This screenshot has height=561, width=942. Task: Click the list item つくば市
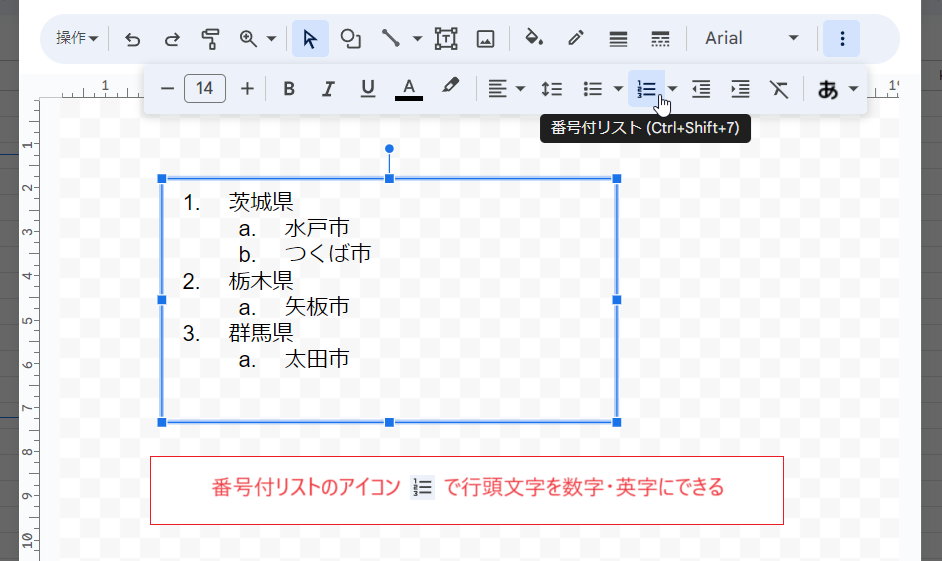pos(327,253)
